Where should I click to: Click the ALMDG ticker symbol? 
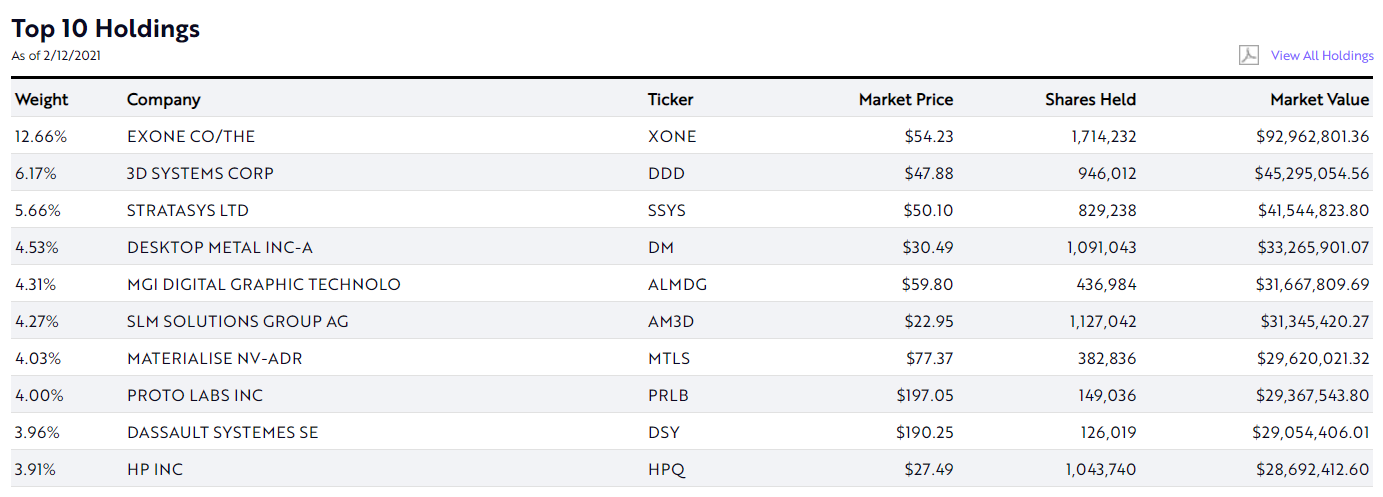(677, 284)
